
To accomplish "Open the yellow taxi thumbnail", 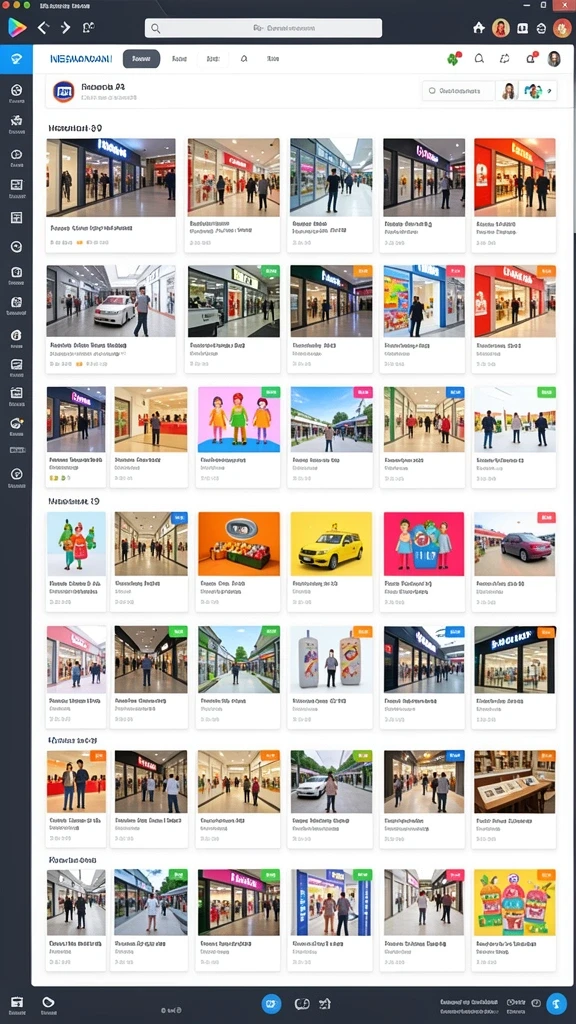I will (331, 543).
